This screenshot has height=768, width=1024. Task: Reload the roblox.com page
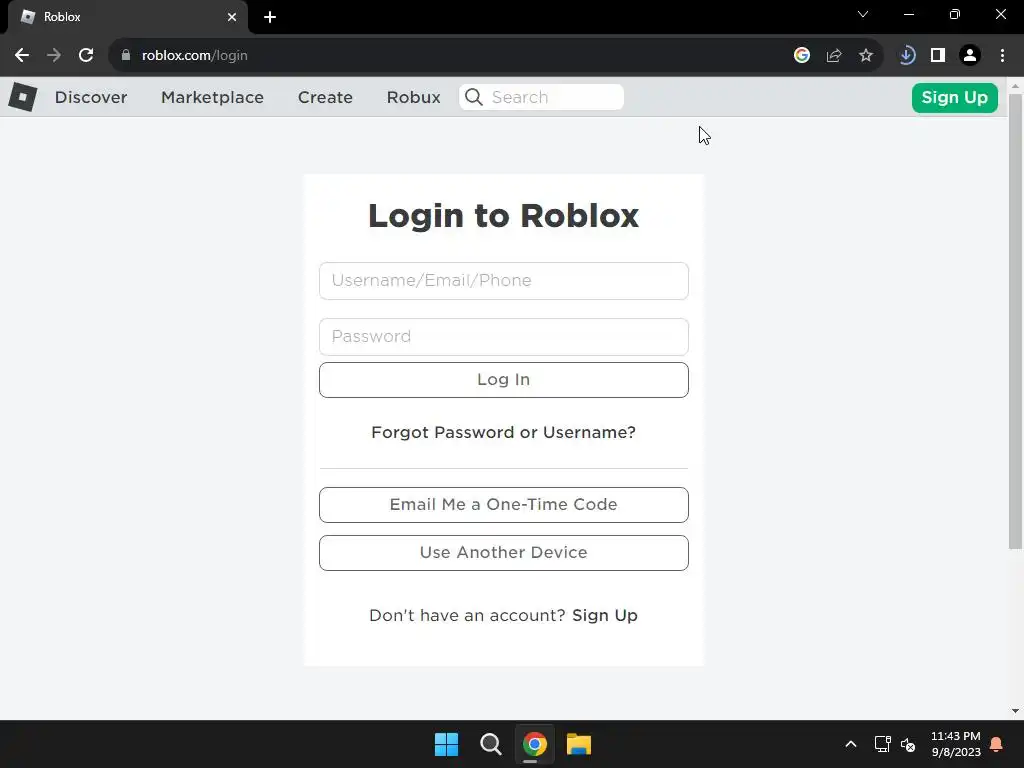click(x=86, y=56)
